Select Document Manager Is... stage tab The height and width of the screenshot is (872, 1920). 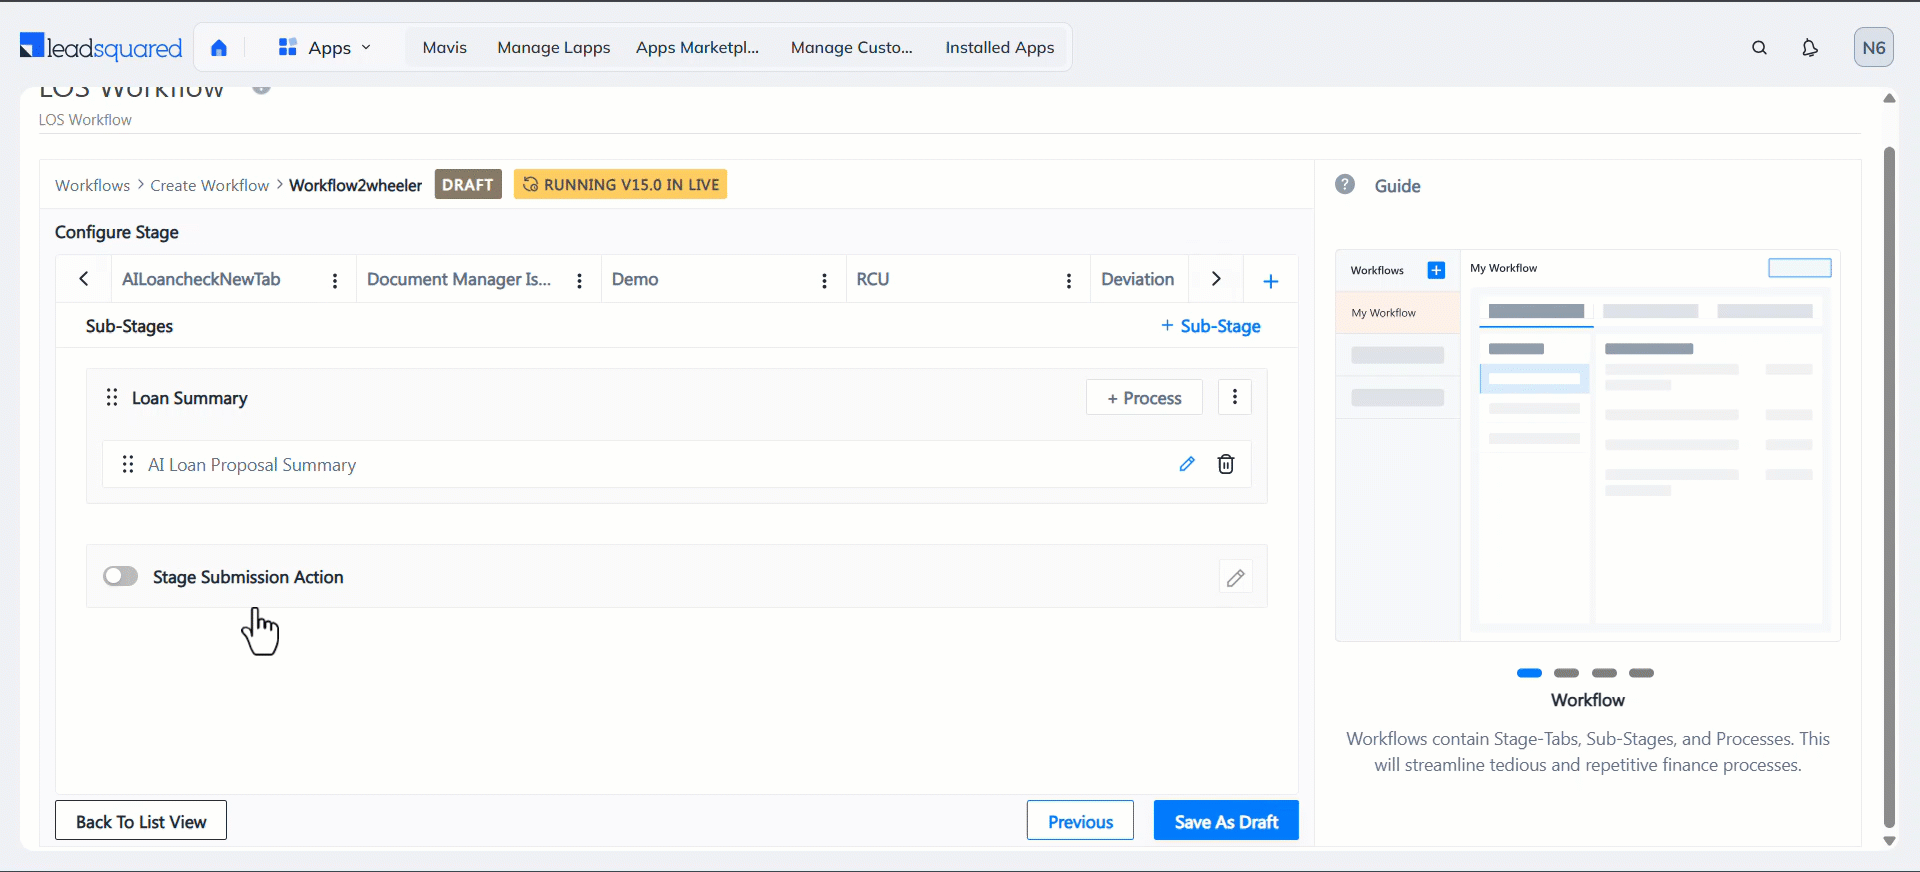[459, 279]
